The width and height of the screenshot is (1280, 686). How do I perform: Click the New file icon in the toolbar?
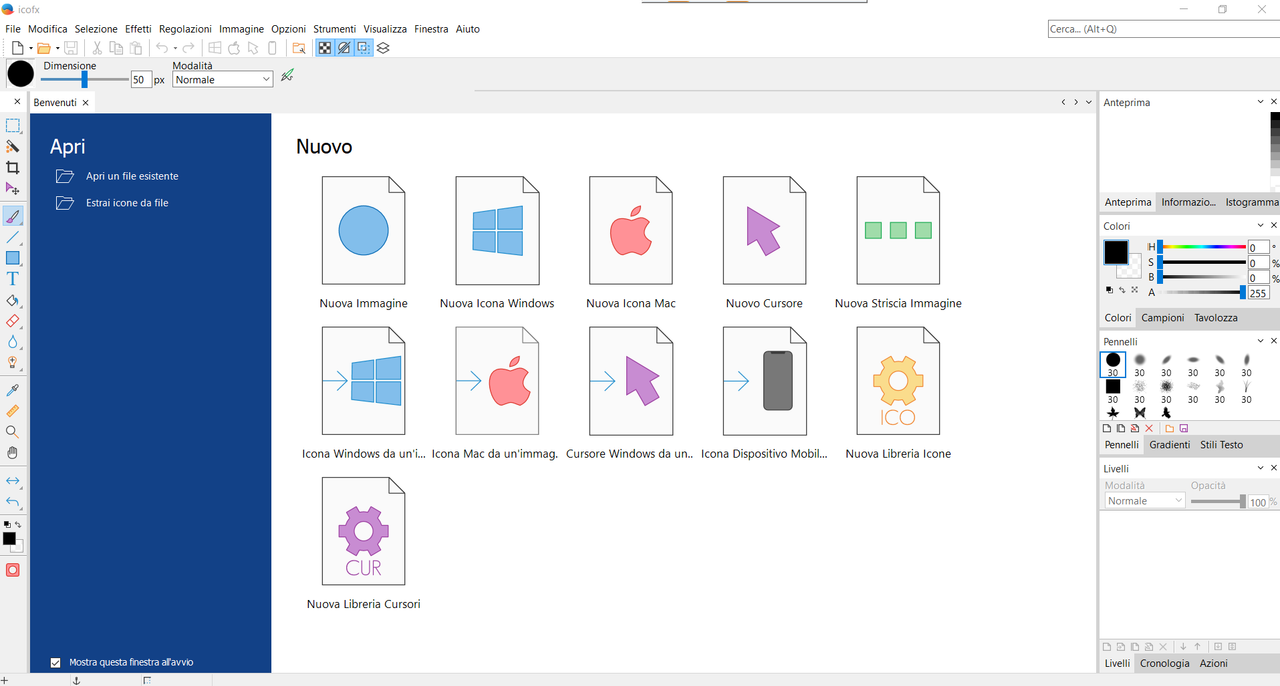point(17,48)
